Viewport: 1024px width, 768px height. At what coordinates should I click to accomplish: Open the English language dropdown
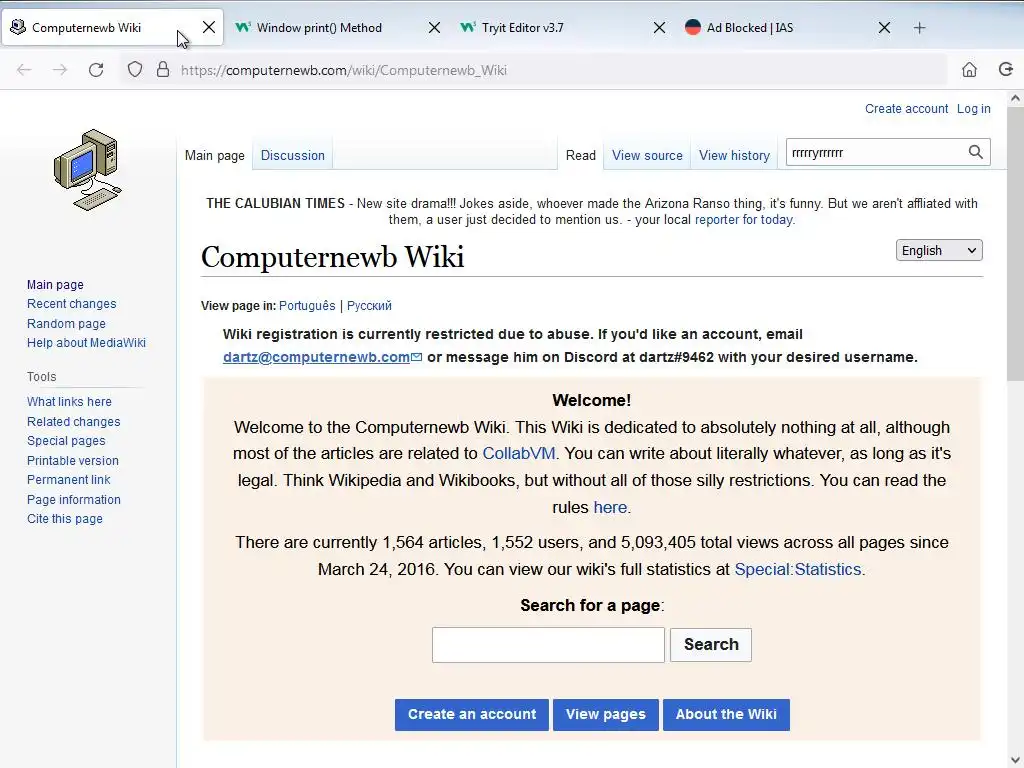[x=939, y=251]
